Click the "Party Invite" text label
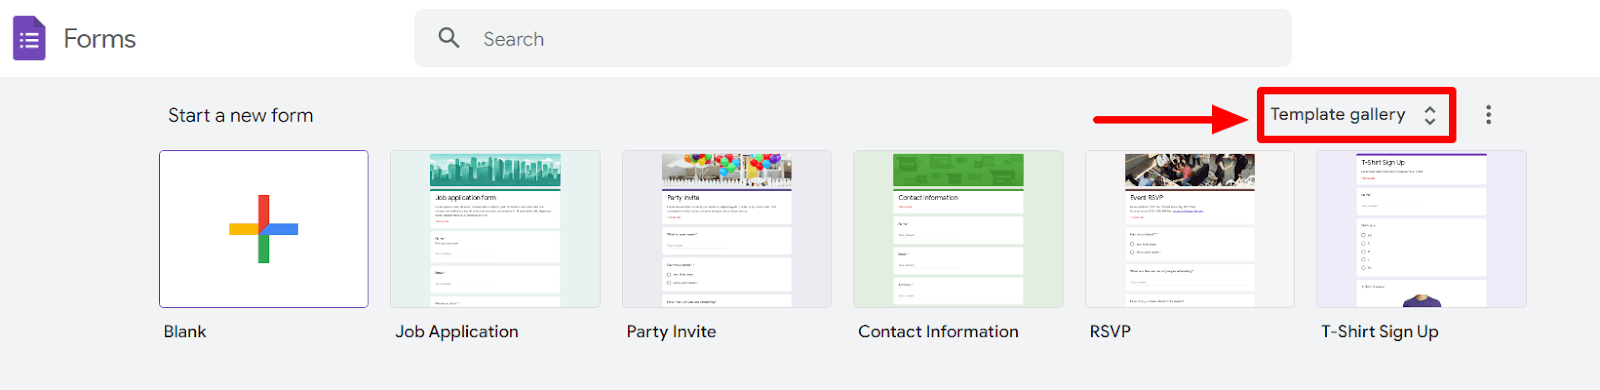Viewport: 1600px width, 390px height. point(671,332)
